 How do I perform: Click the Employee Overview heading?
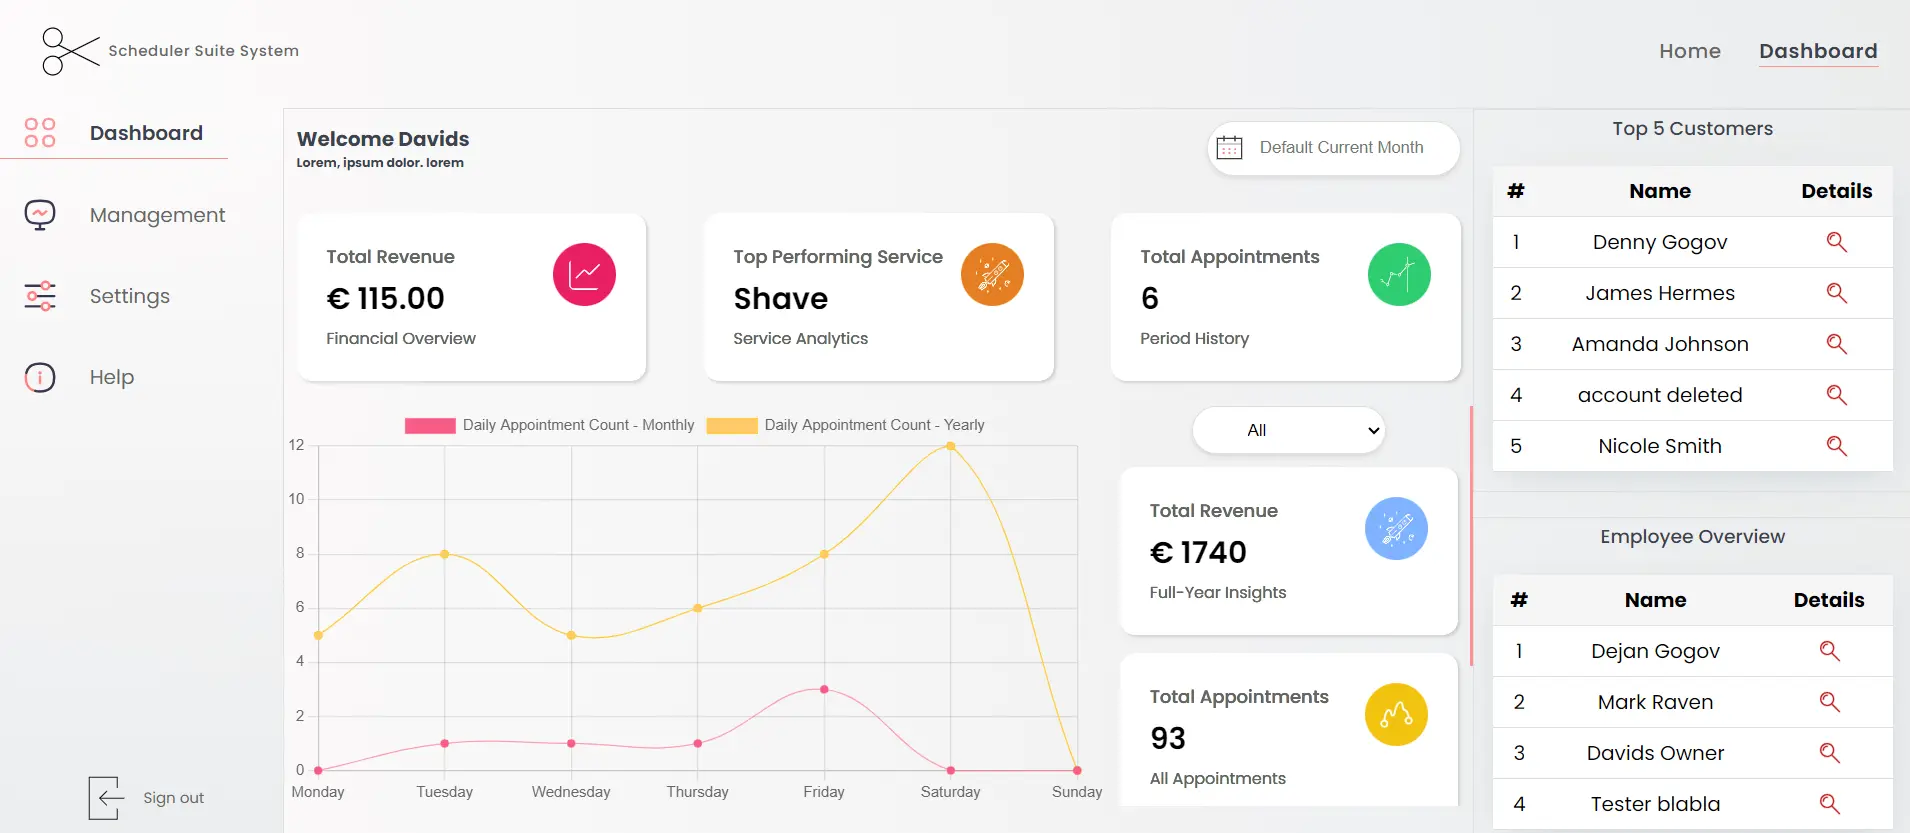tap(1692, 536)
